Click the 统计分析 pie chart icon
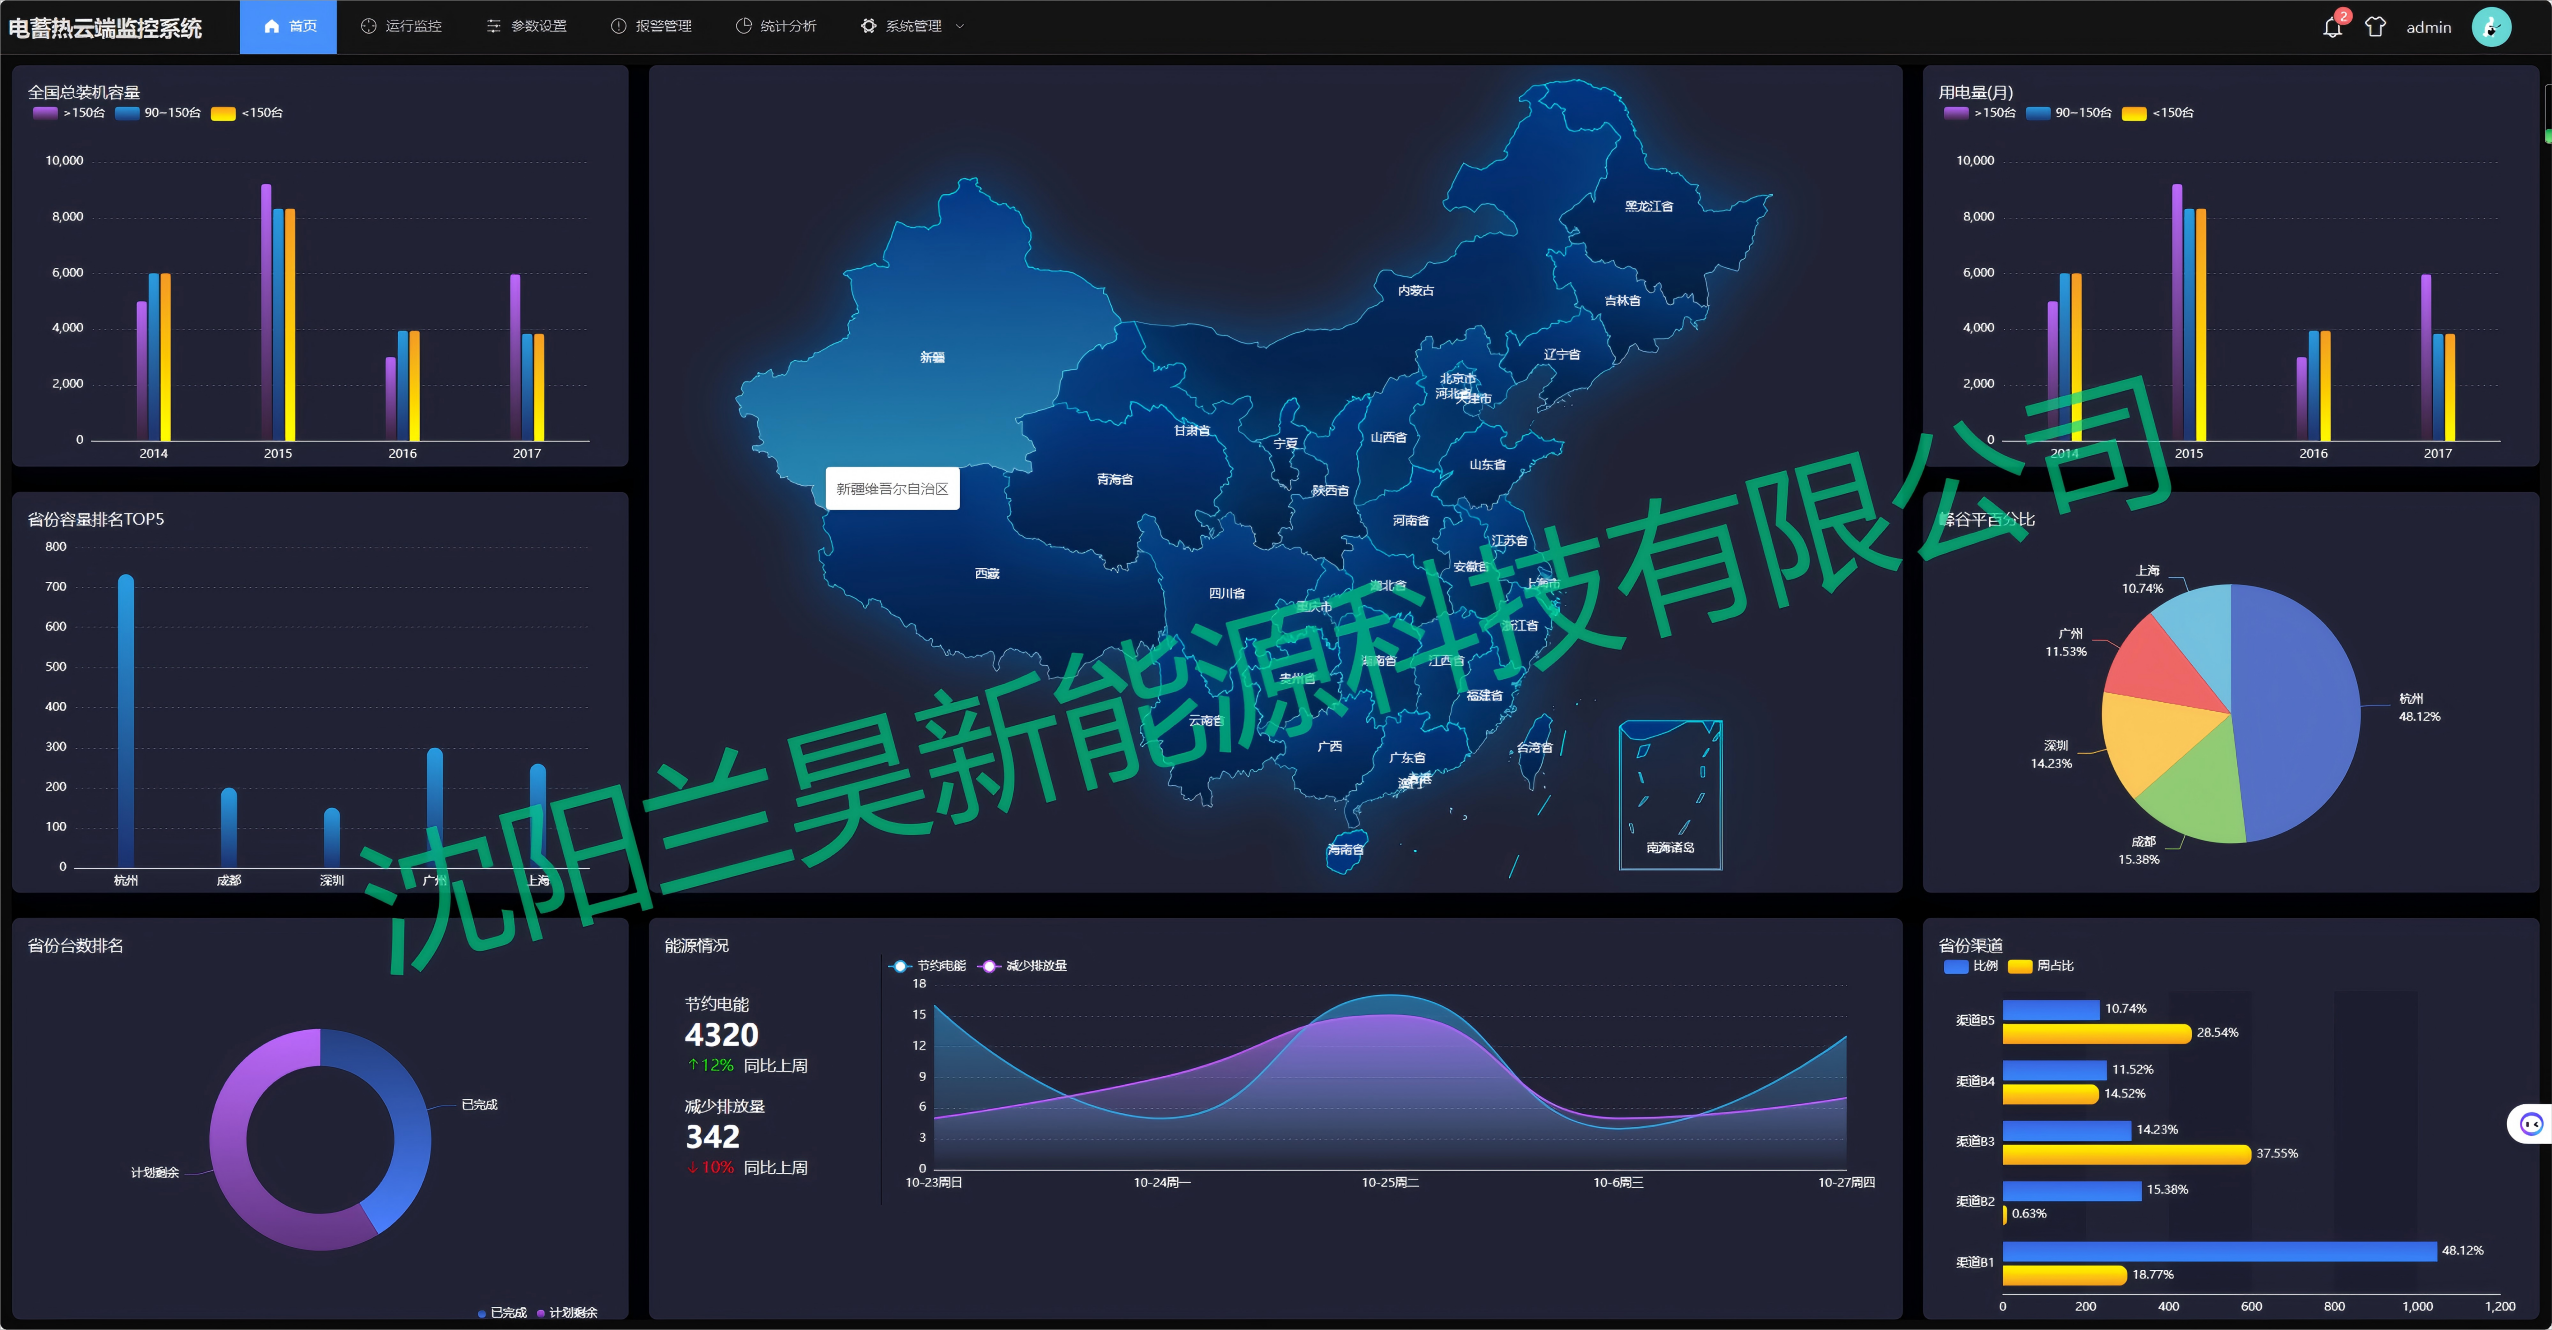This screenshot has height=1330, width=2552. pos(743,26)
